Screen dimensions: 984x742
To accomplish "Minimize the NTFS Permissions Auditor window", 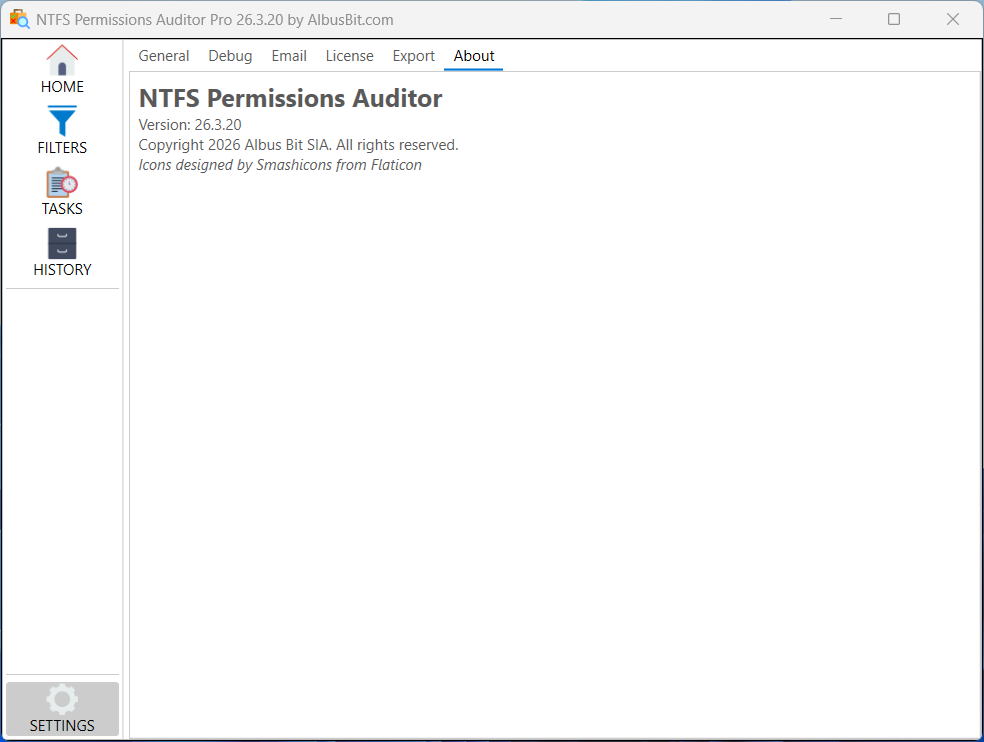I will click(835, 19).
